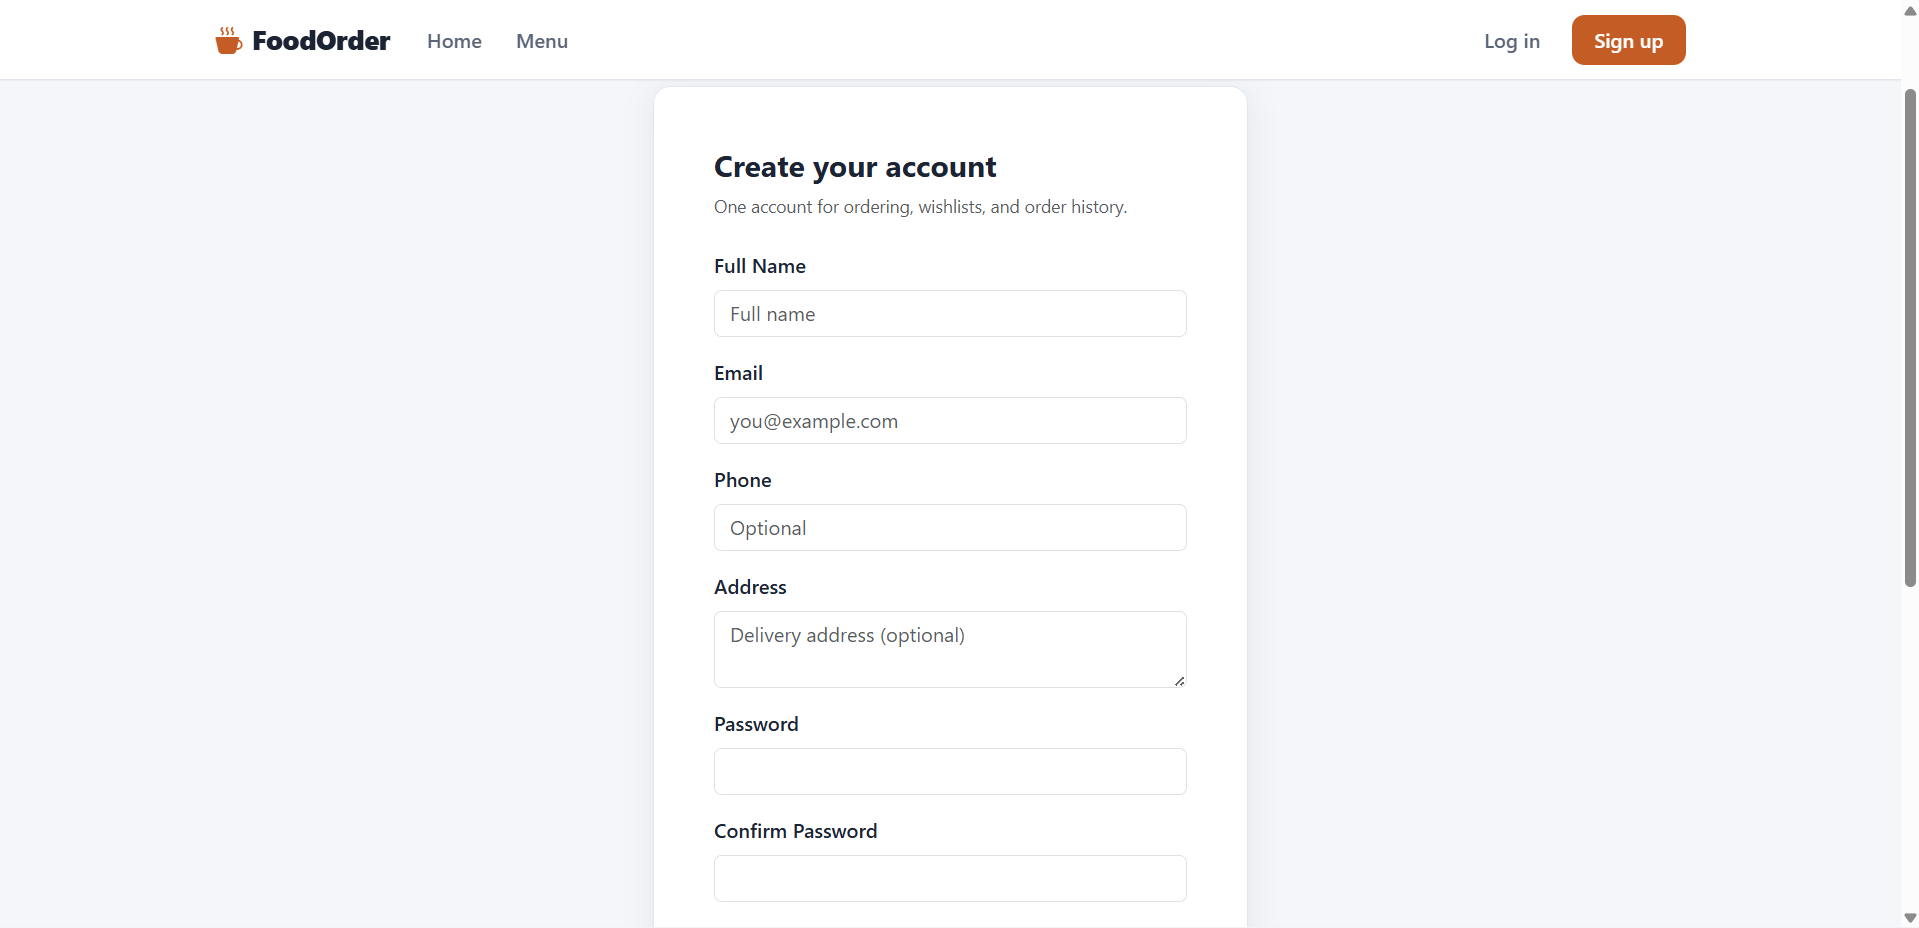This screenshot has height=928, width=1919.
Task: Focus the Password input field
Action: pos(950,772)
